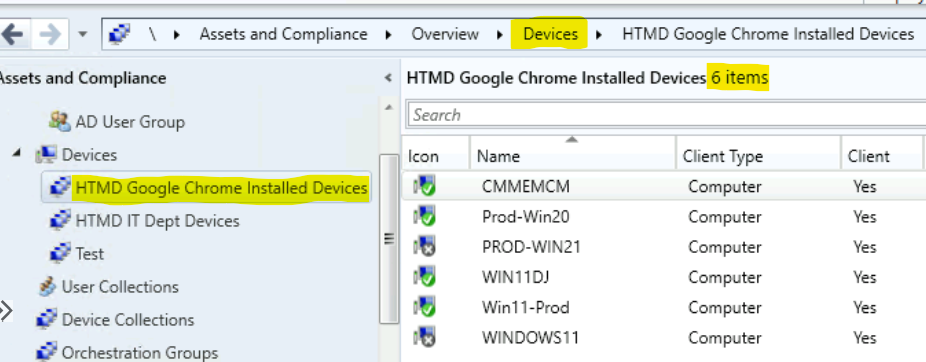The image size is (926, 362).
Task: Click Yes client value in WINDOWS11 row
Action: tap(865, 337)
